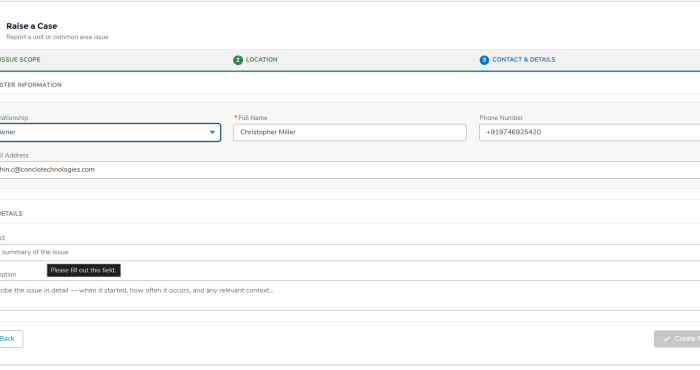
Task: Open the Relationship dropdown arrow
Action: (212, 133)
